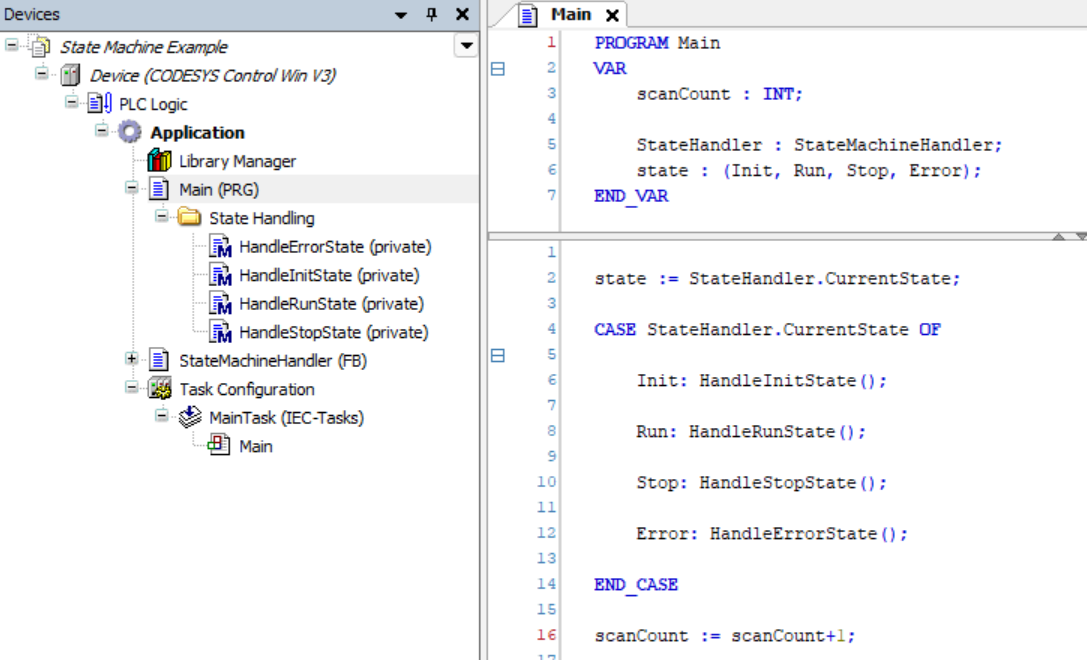Screen dimensions: 1087x660
Task: Expand the StateMachineHandler (FB) node
Action: [x=131, y=358]
